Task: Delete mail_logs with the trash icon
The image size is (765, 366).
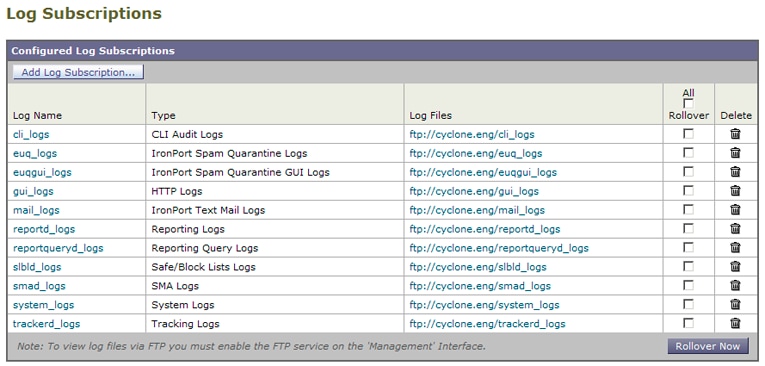Action: pyautogui.click(x=735, y=210)
